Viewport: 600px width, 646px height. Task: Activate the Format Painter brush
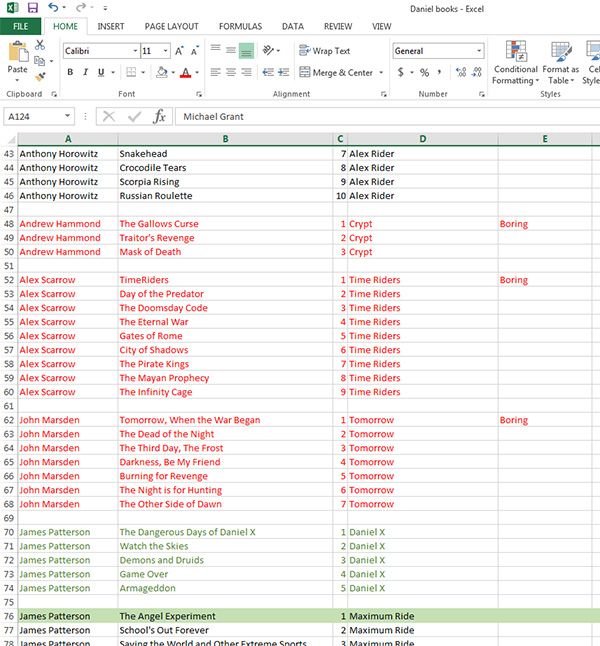tap(40, 77)
